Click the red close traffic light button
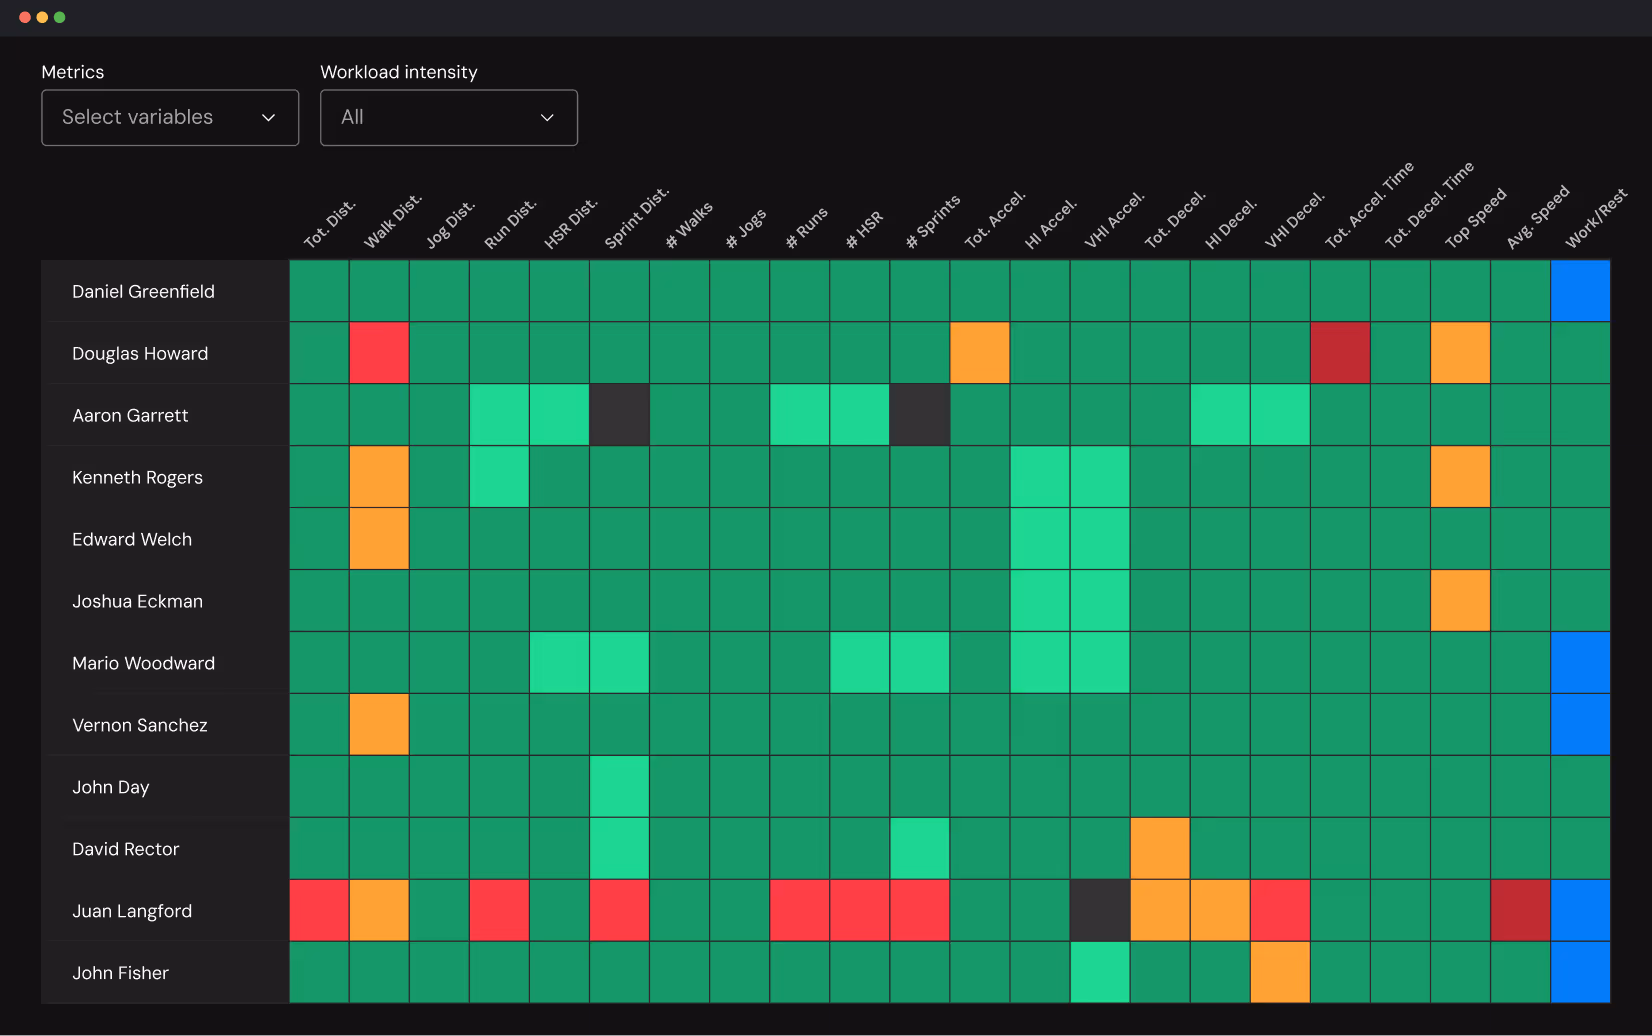1652x1036 pixels. (23, 17)
